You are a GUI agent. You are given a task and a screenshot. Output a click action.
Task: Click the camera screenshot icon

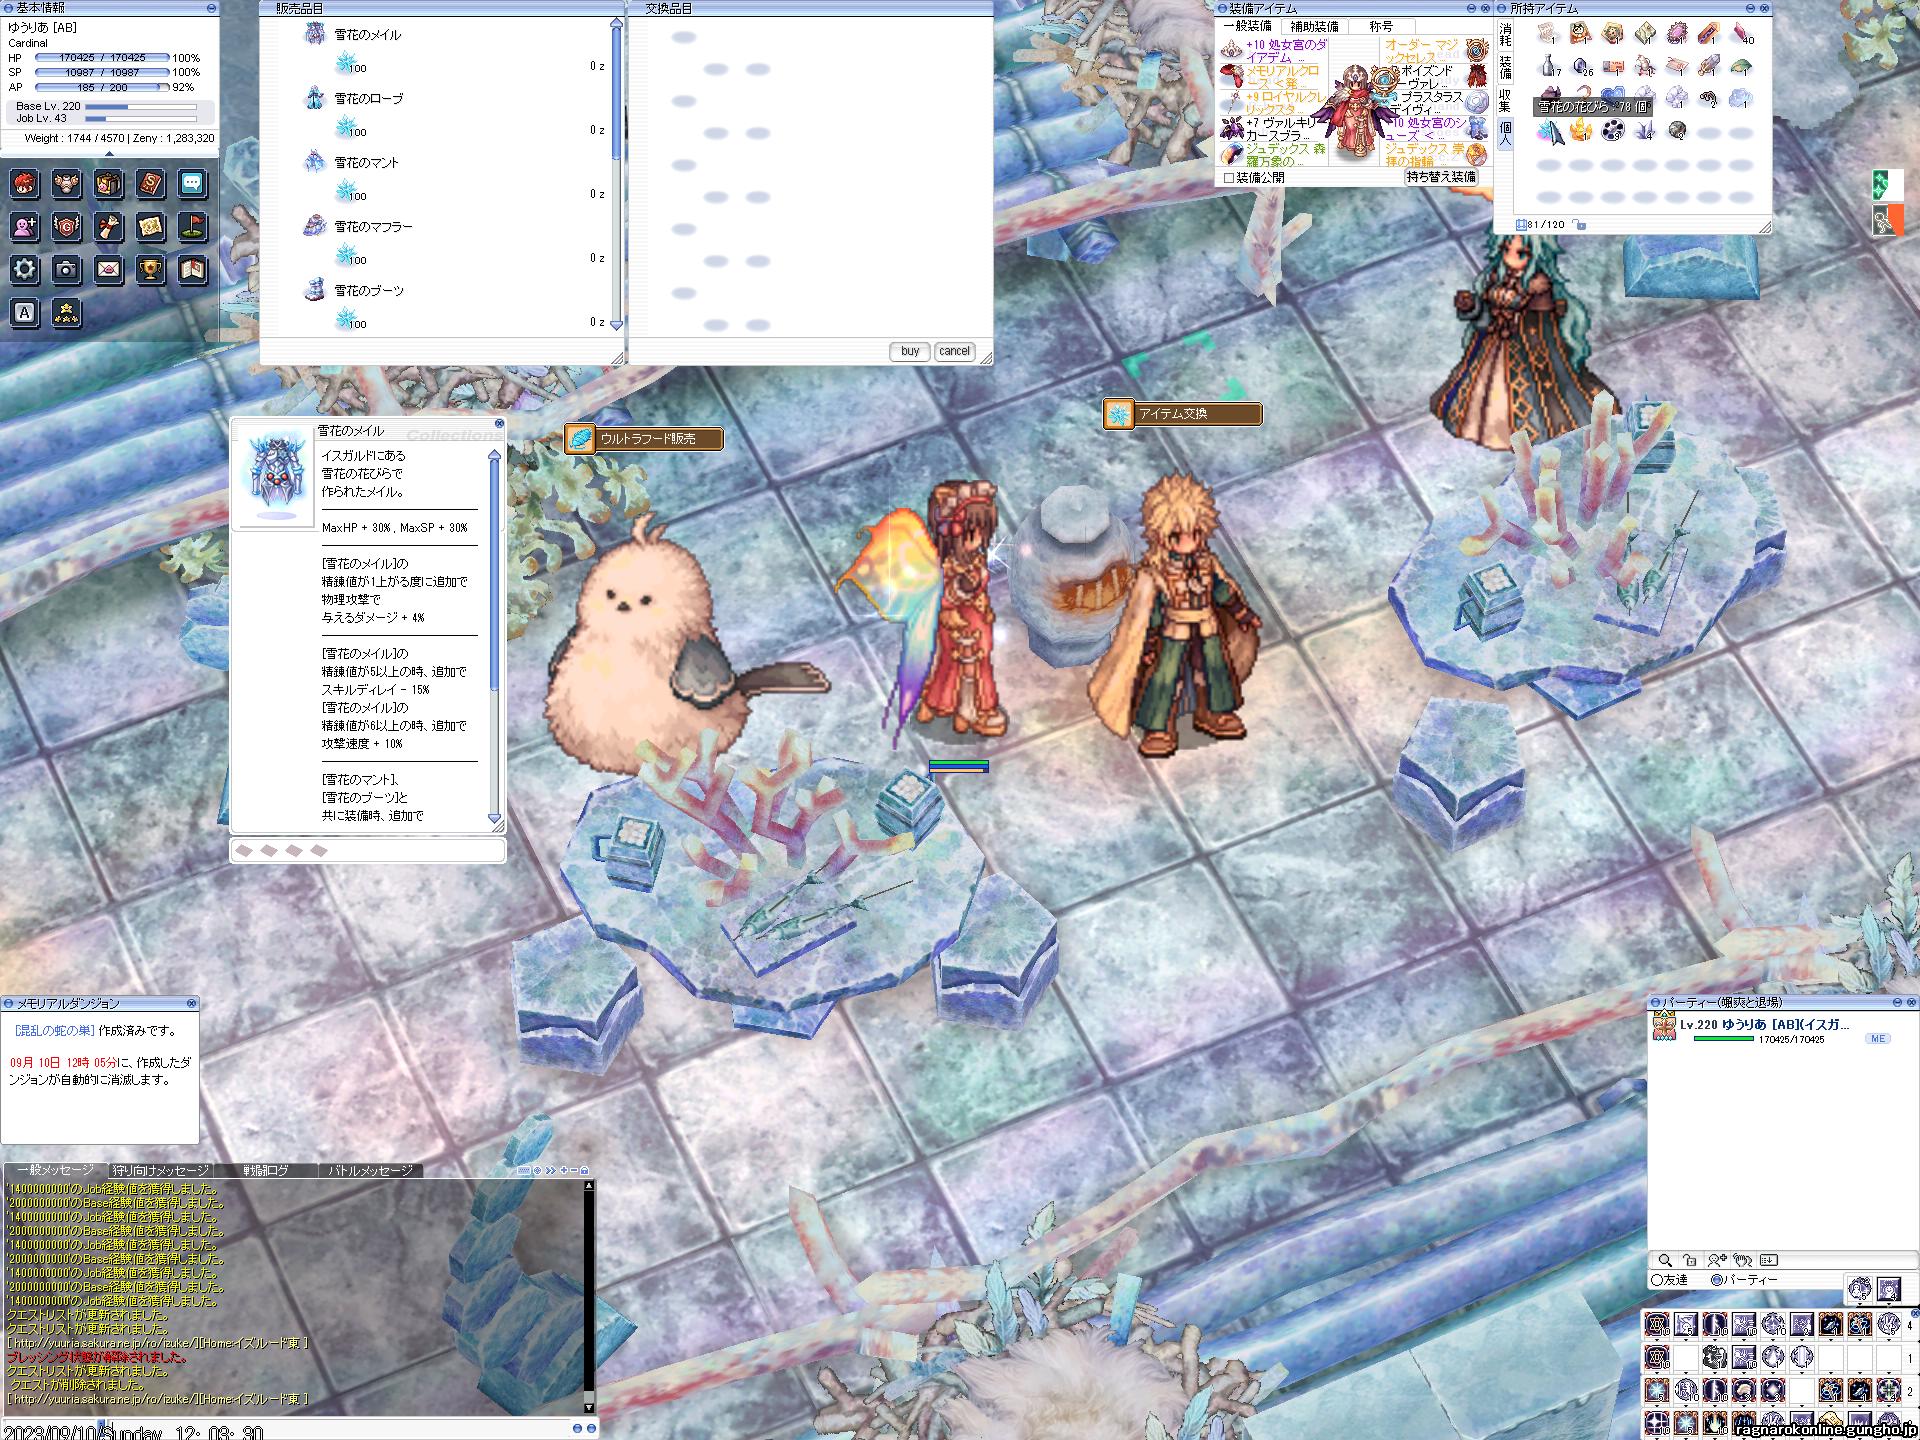[x=67, y=269]
